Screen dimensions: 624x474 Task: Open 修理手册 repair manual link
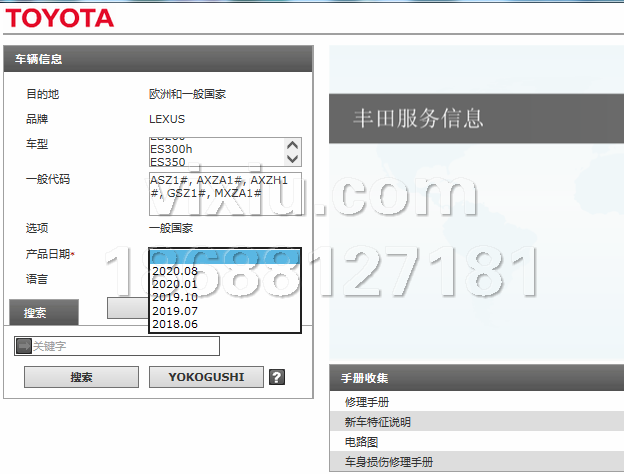(x=365, y=402)
